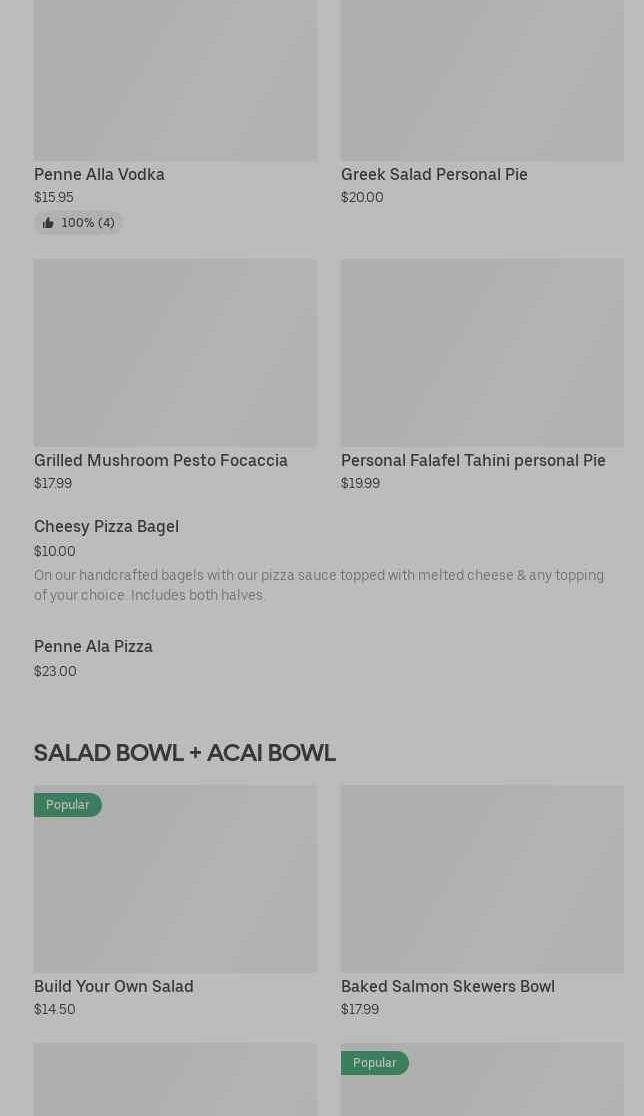Screen dimensions: 644x1116
Task: Click the Penne Alla Vodka title
Action: point(99,174)
